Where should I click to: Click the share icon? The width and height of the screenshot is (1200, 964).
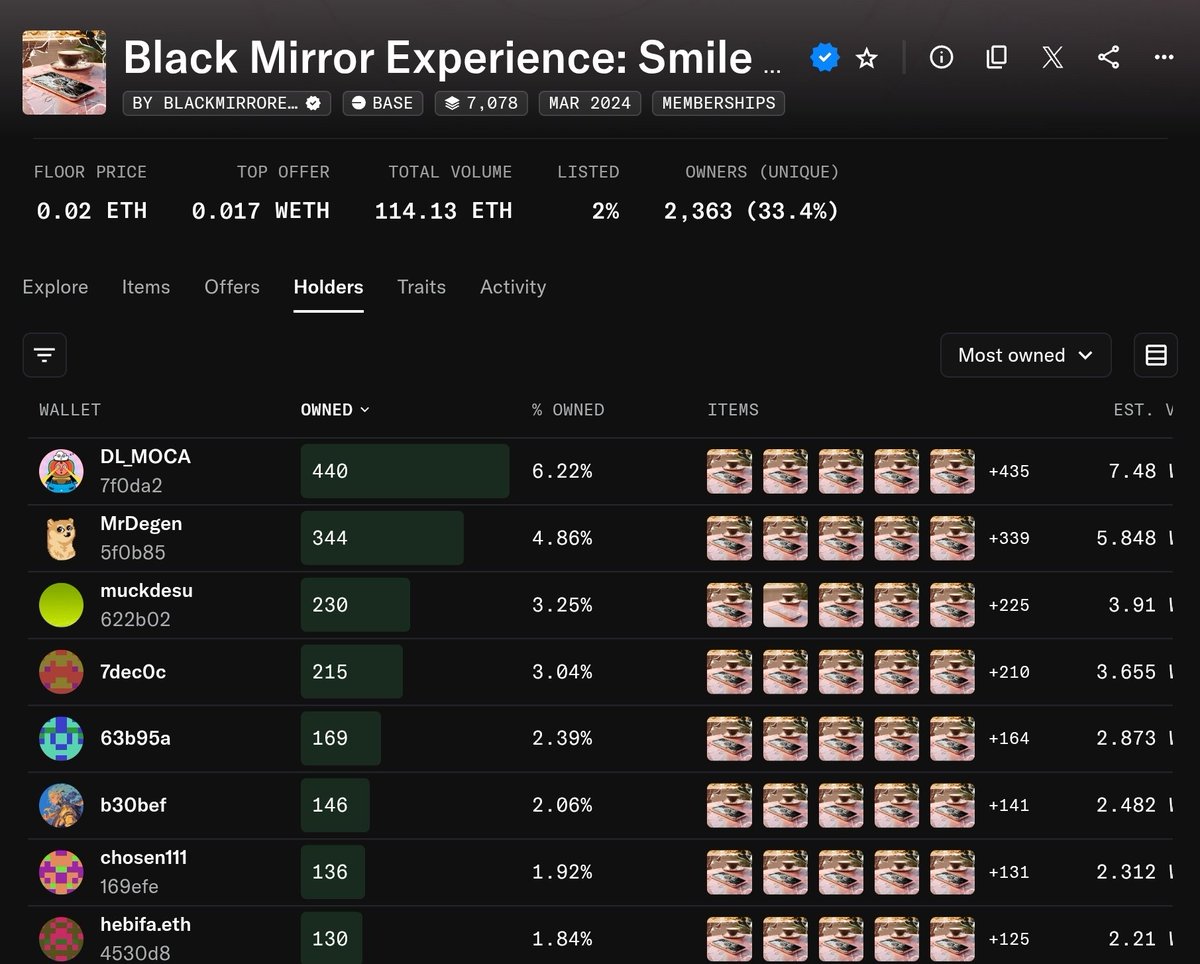click(1108, 57)
